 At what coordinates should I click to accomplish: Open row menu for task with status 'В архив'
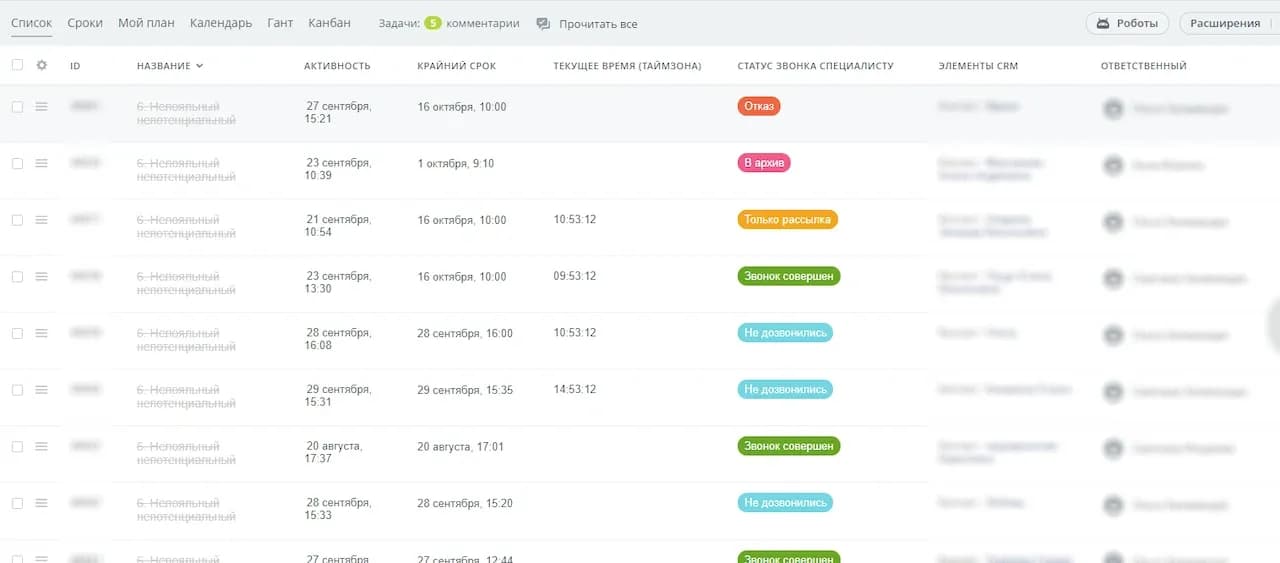click(x=42, y=163)
